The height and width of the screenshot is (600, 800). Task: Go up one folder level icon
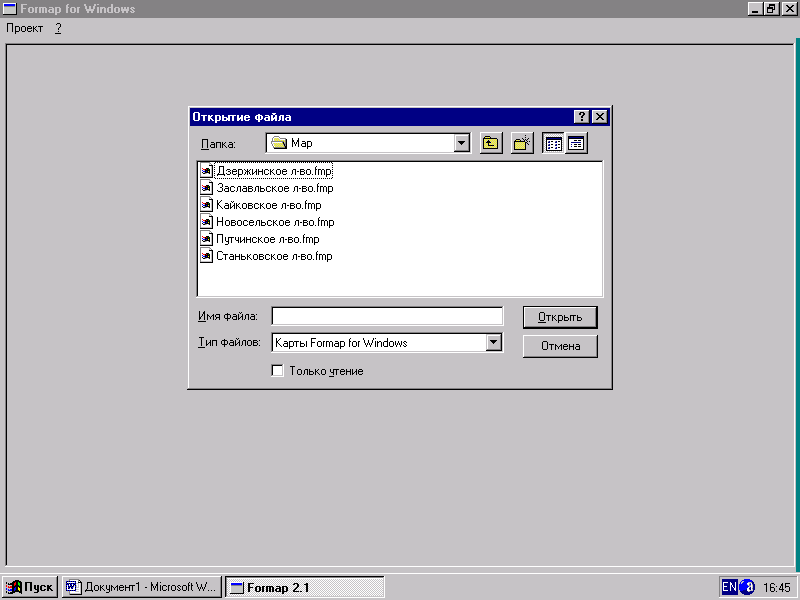pyautogui.click(x=491, y=143)
